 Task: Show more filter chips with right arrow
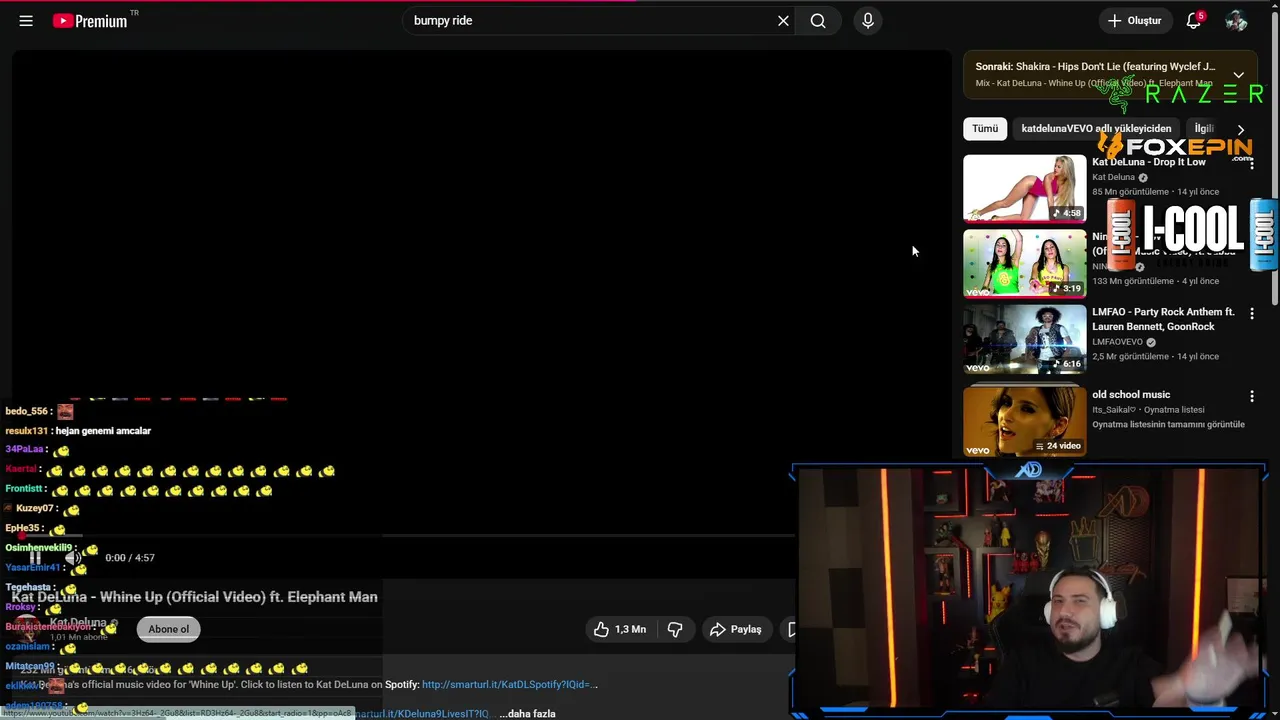1241,130
